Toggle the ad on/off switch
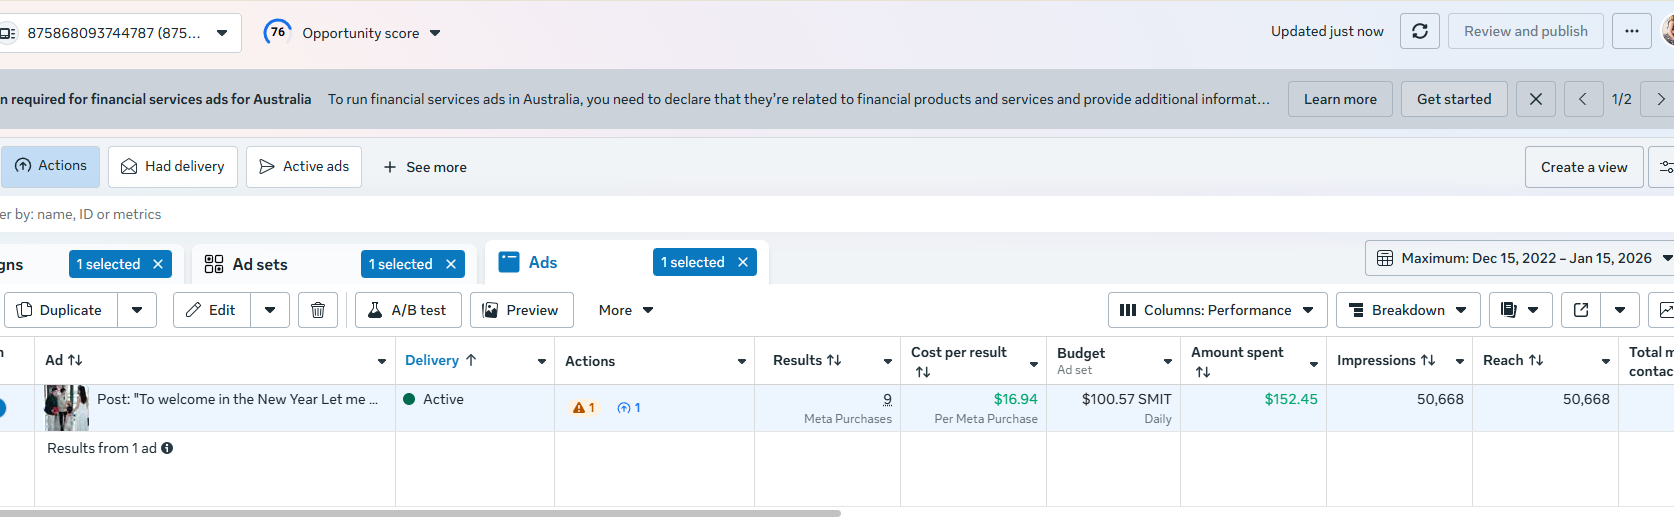The height and width of the screenshot is (521, 1674). [2, 408]
